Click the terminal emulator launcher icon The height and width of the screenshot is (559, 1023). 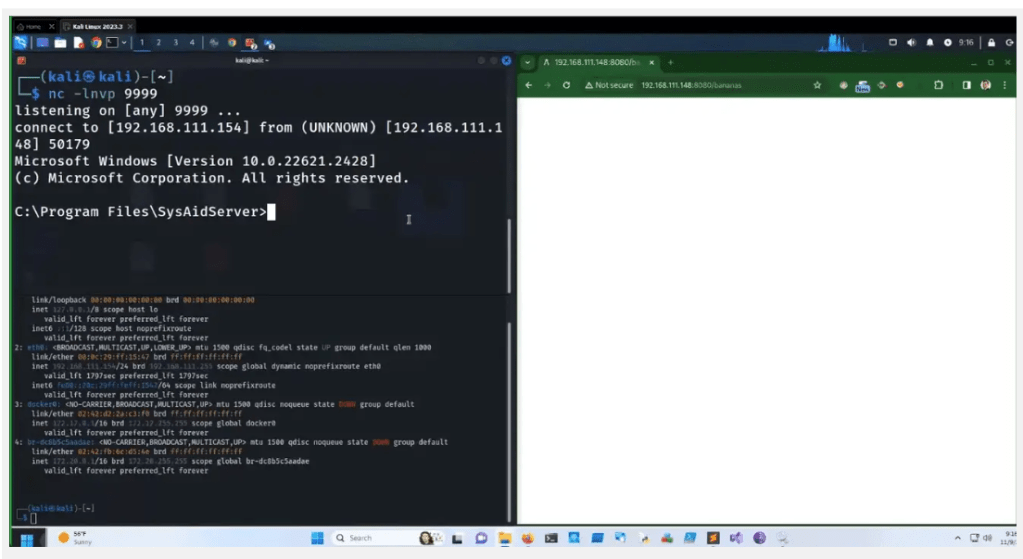pos(111,43)
